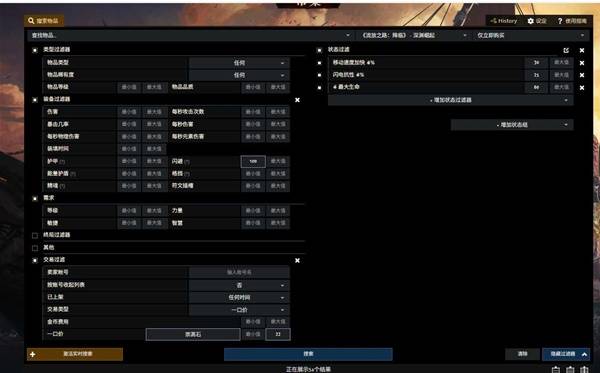
Task: Open the 增加状态组 dropdown
Action: 512,125
